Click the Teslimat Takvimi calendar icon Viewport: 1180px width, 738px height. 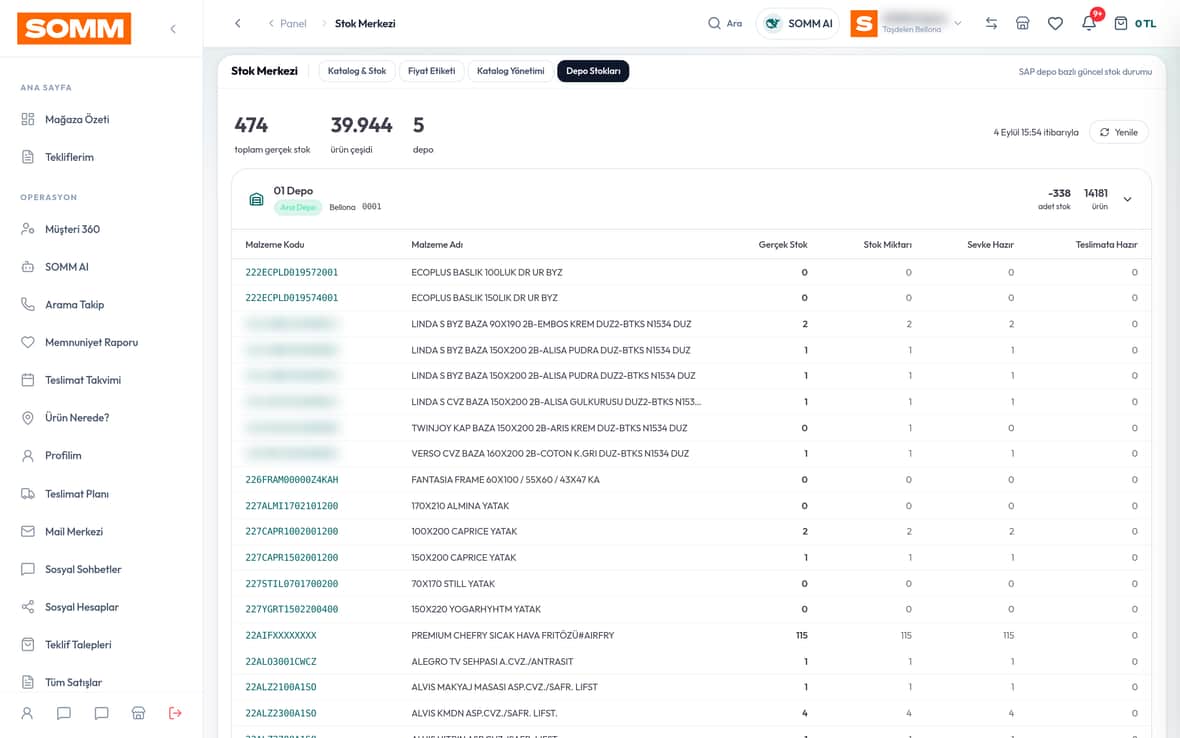[x=28, y=380]
